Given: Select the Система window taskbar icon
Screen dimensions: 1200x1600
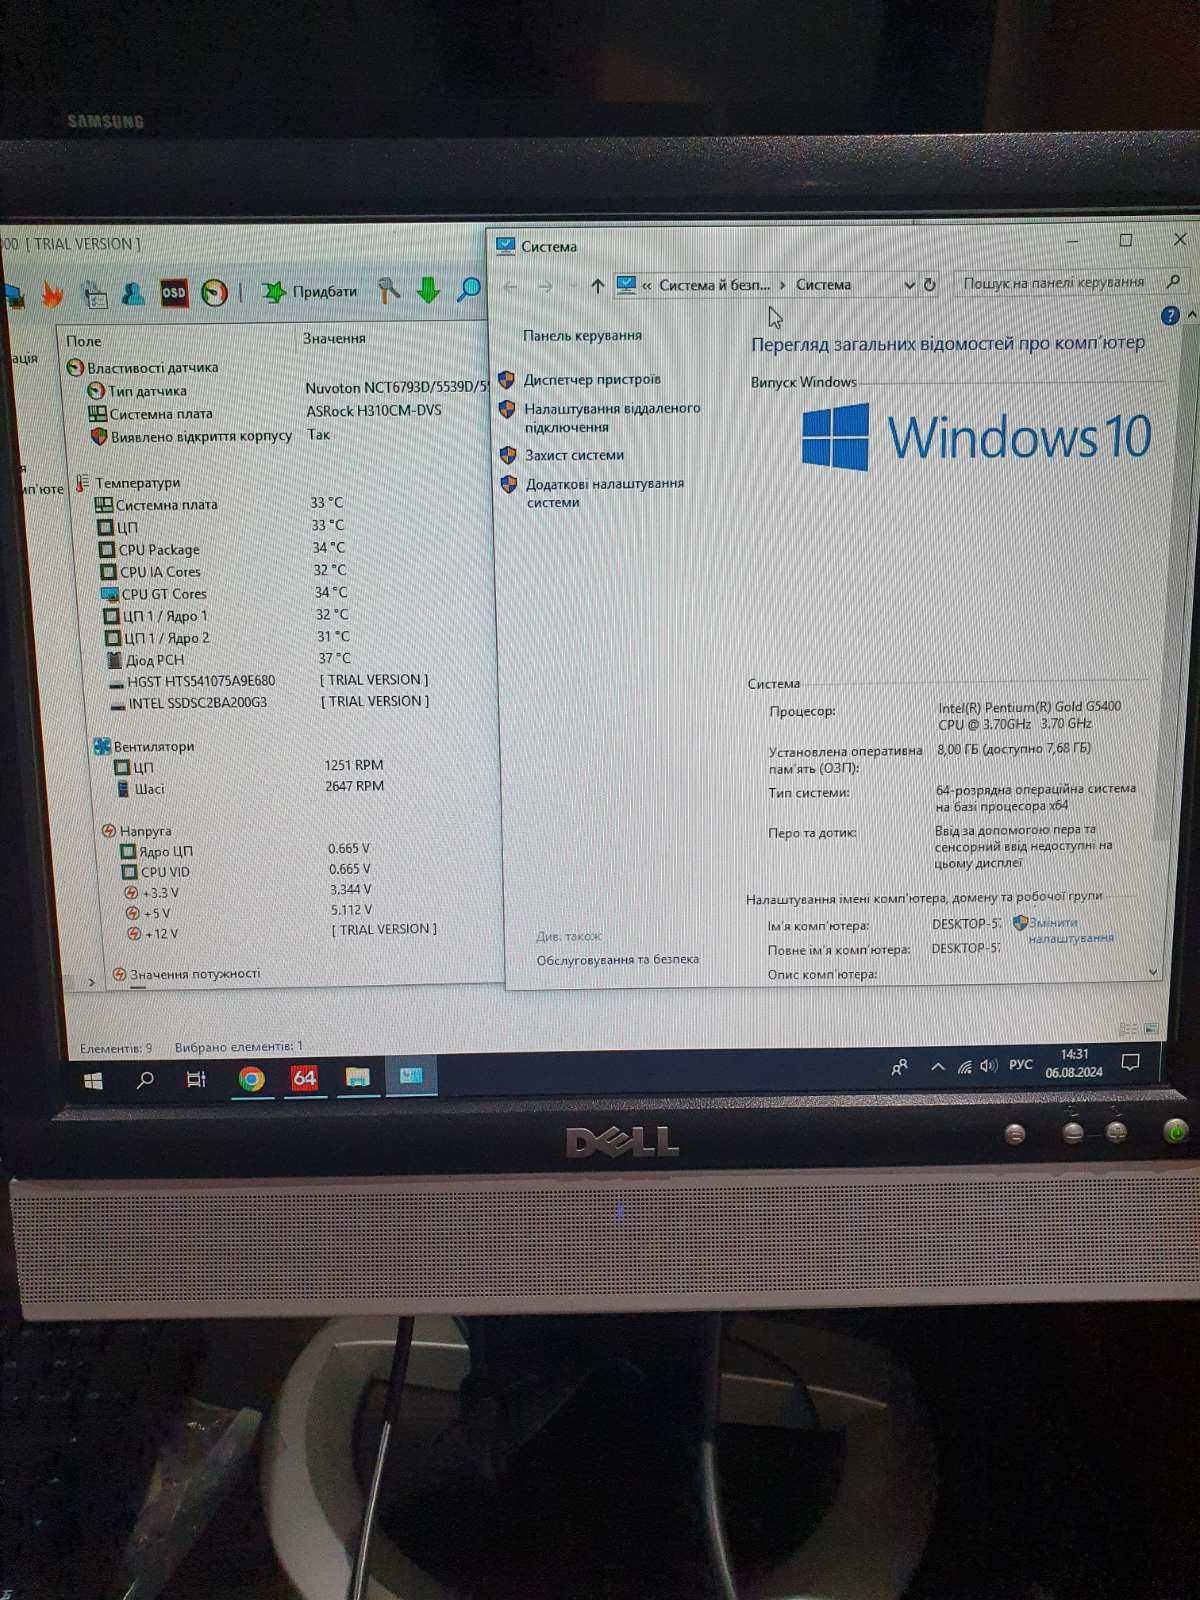Looking at the screenshot, I should click(x=411, y=1076).
